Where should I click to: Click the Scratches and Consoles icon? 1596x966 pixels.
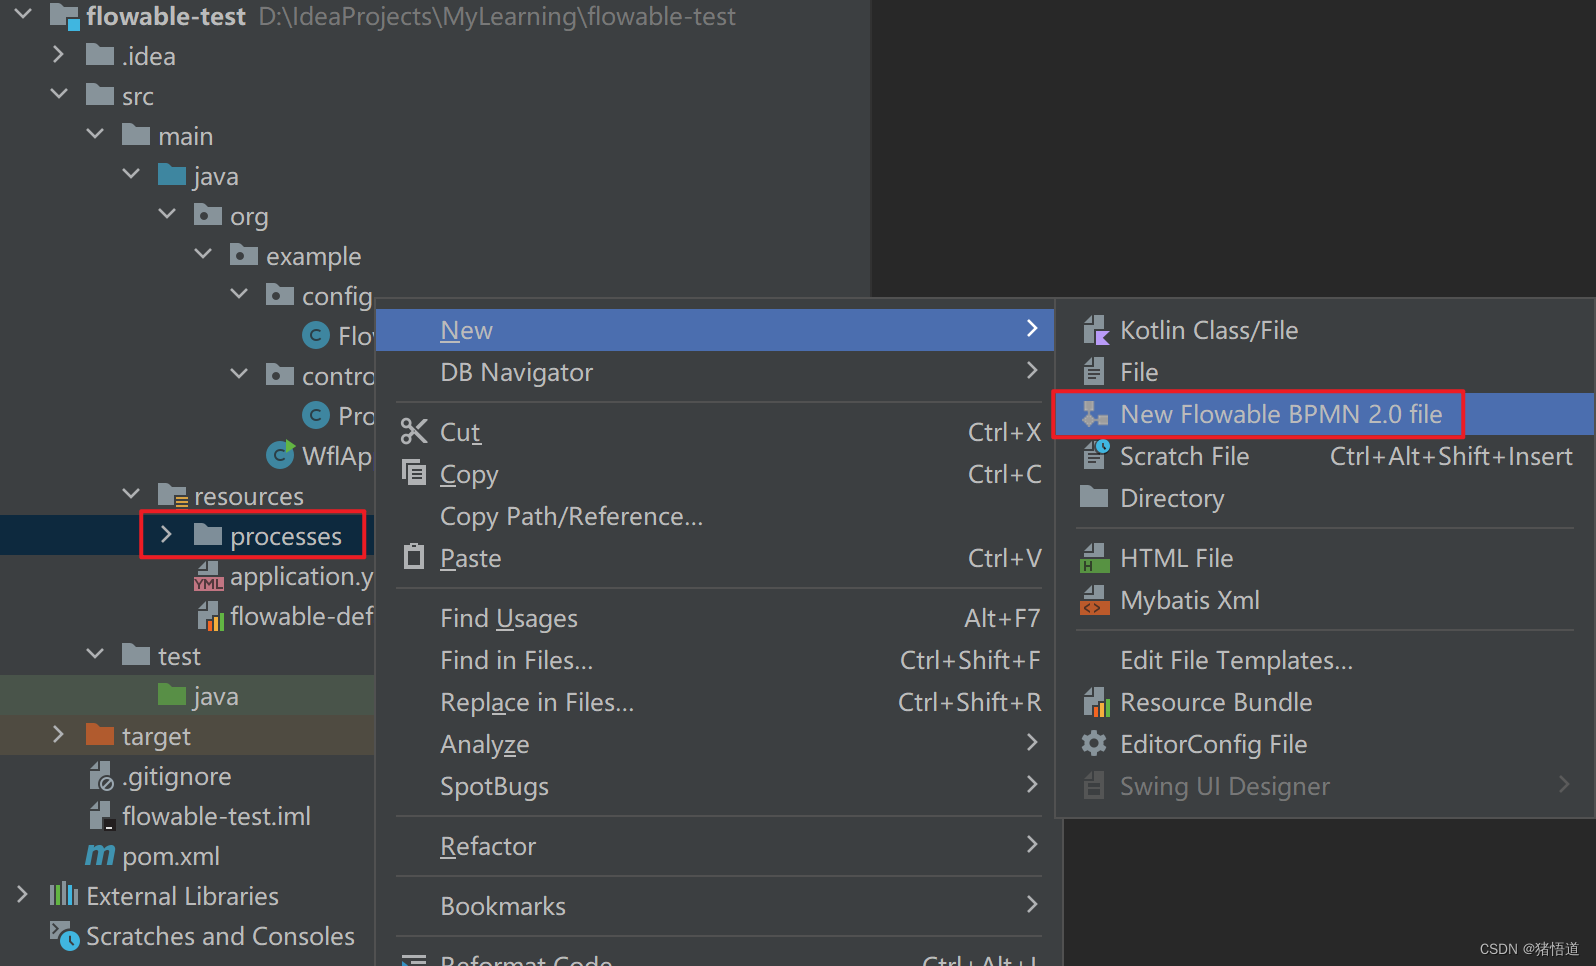(64, 936)
